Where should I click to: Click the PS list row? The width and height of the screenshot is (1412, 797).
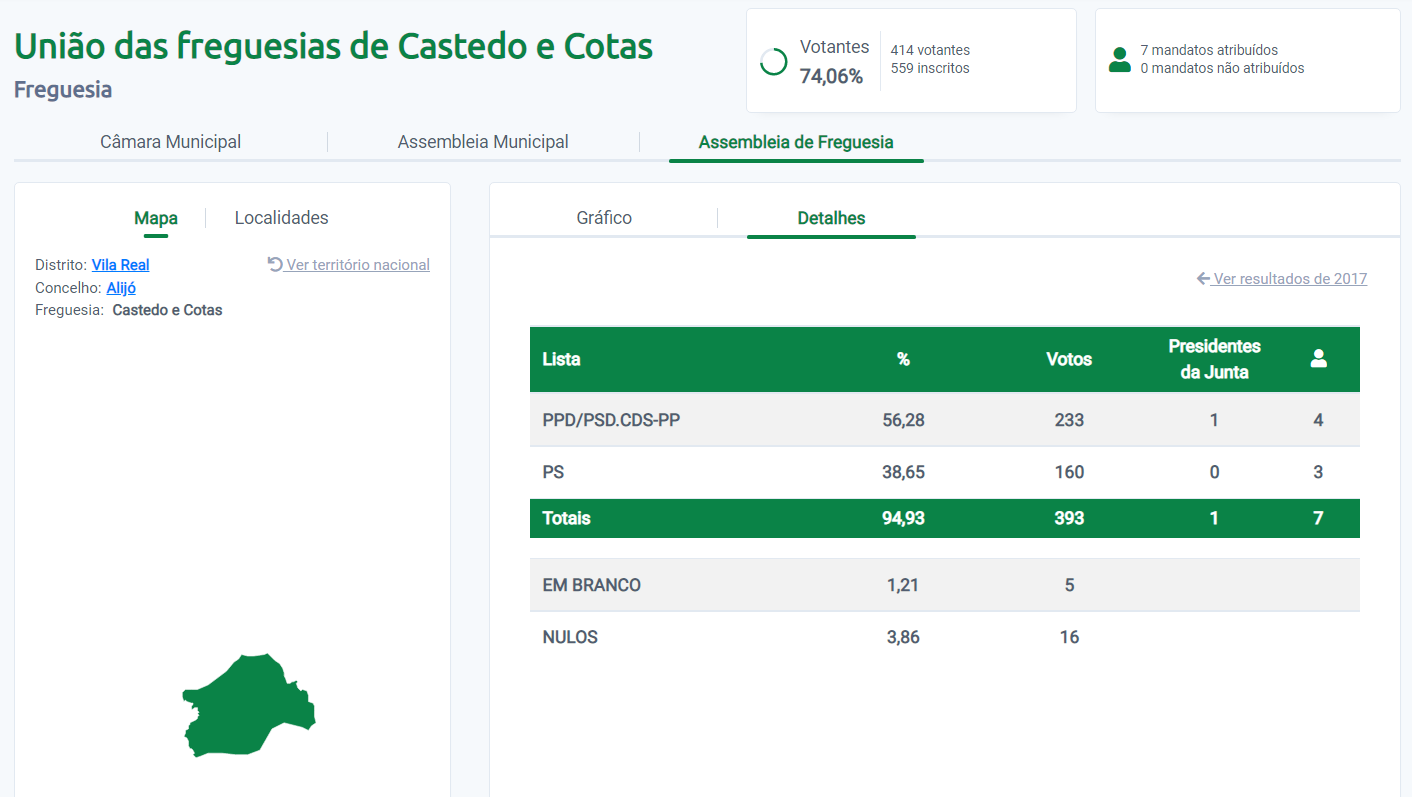[554, 472]
